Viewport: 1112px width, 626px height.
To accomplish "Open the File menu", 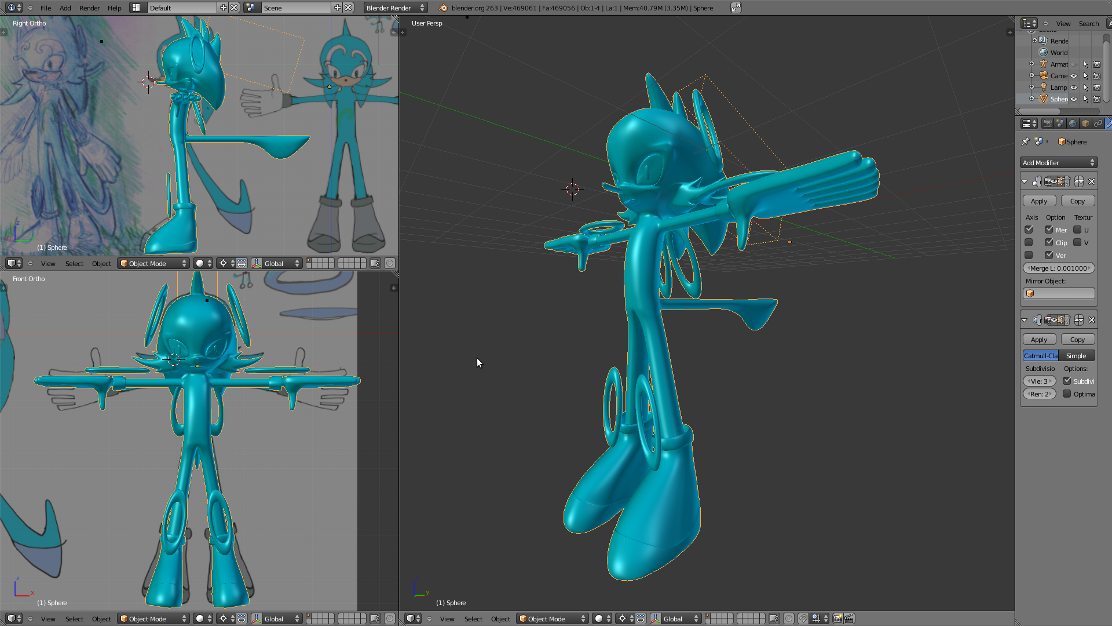I will pos(46,7).
